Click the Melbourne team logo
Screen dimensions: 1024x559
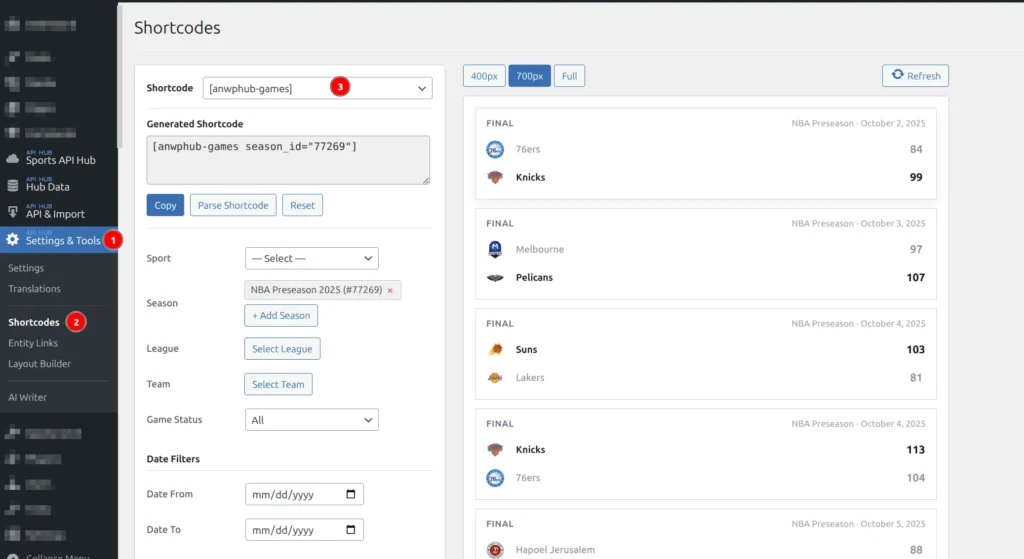pos(495,249)
